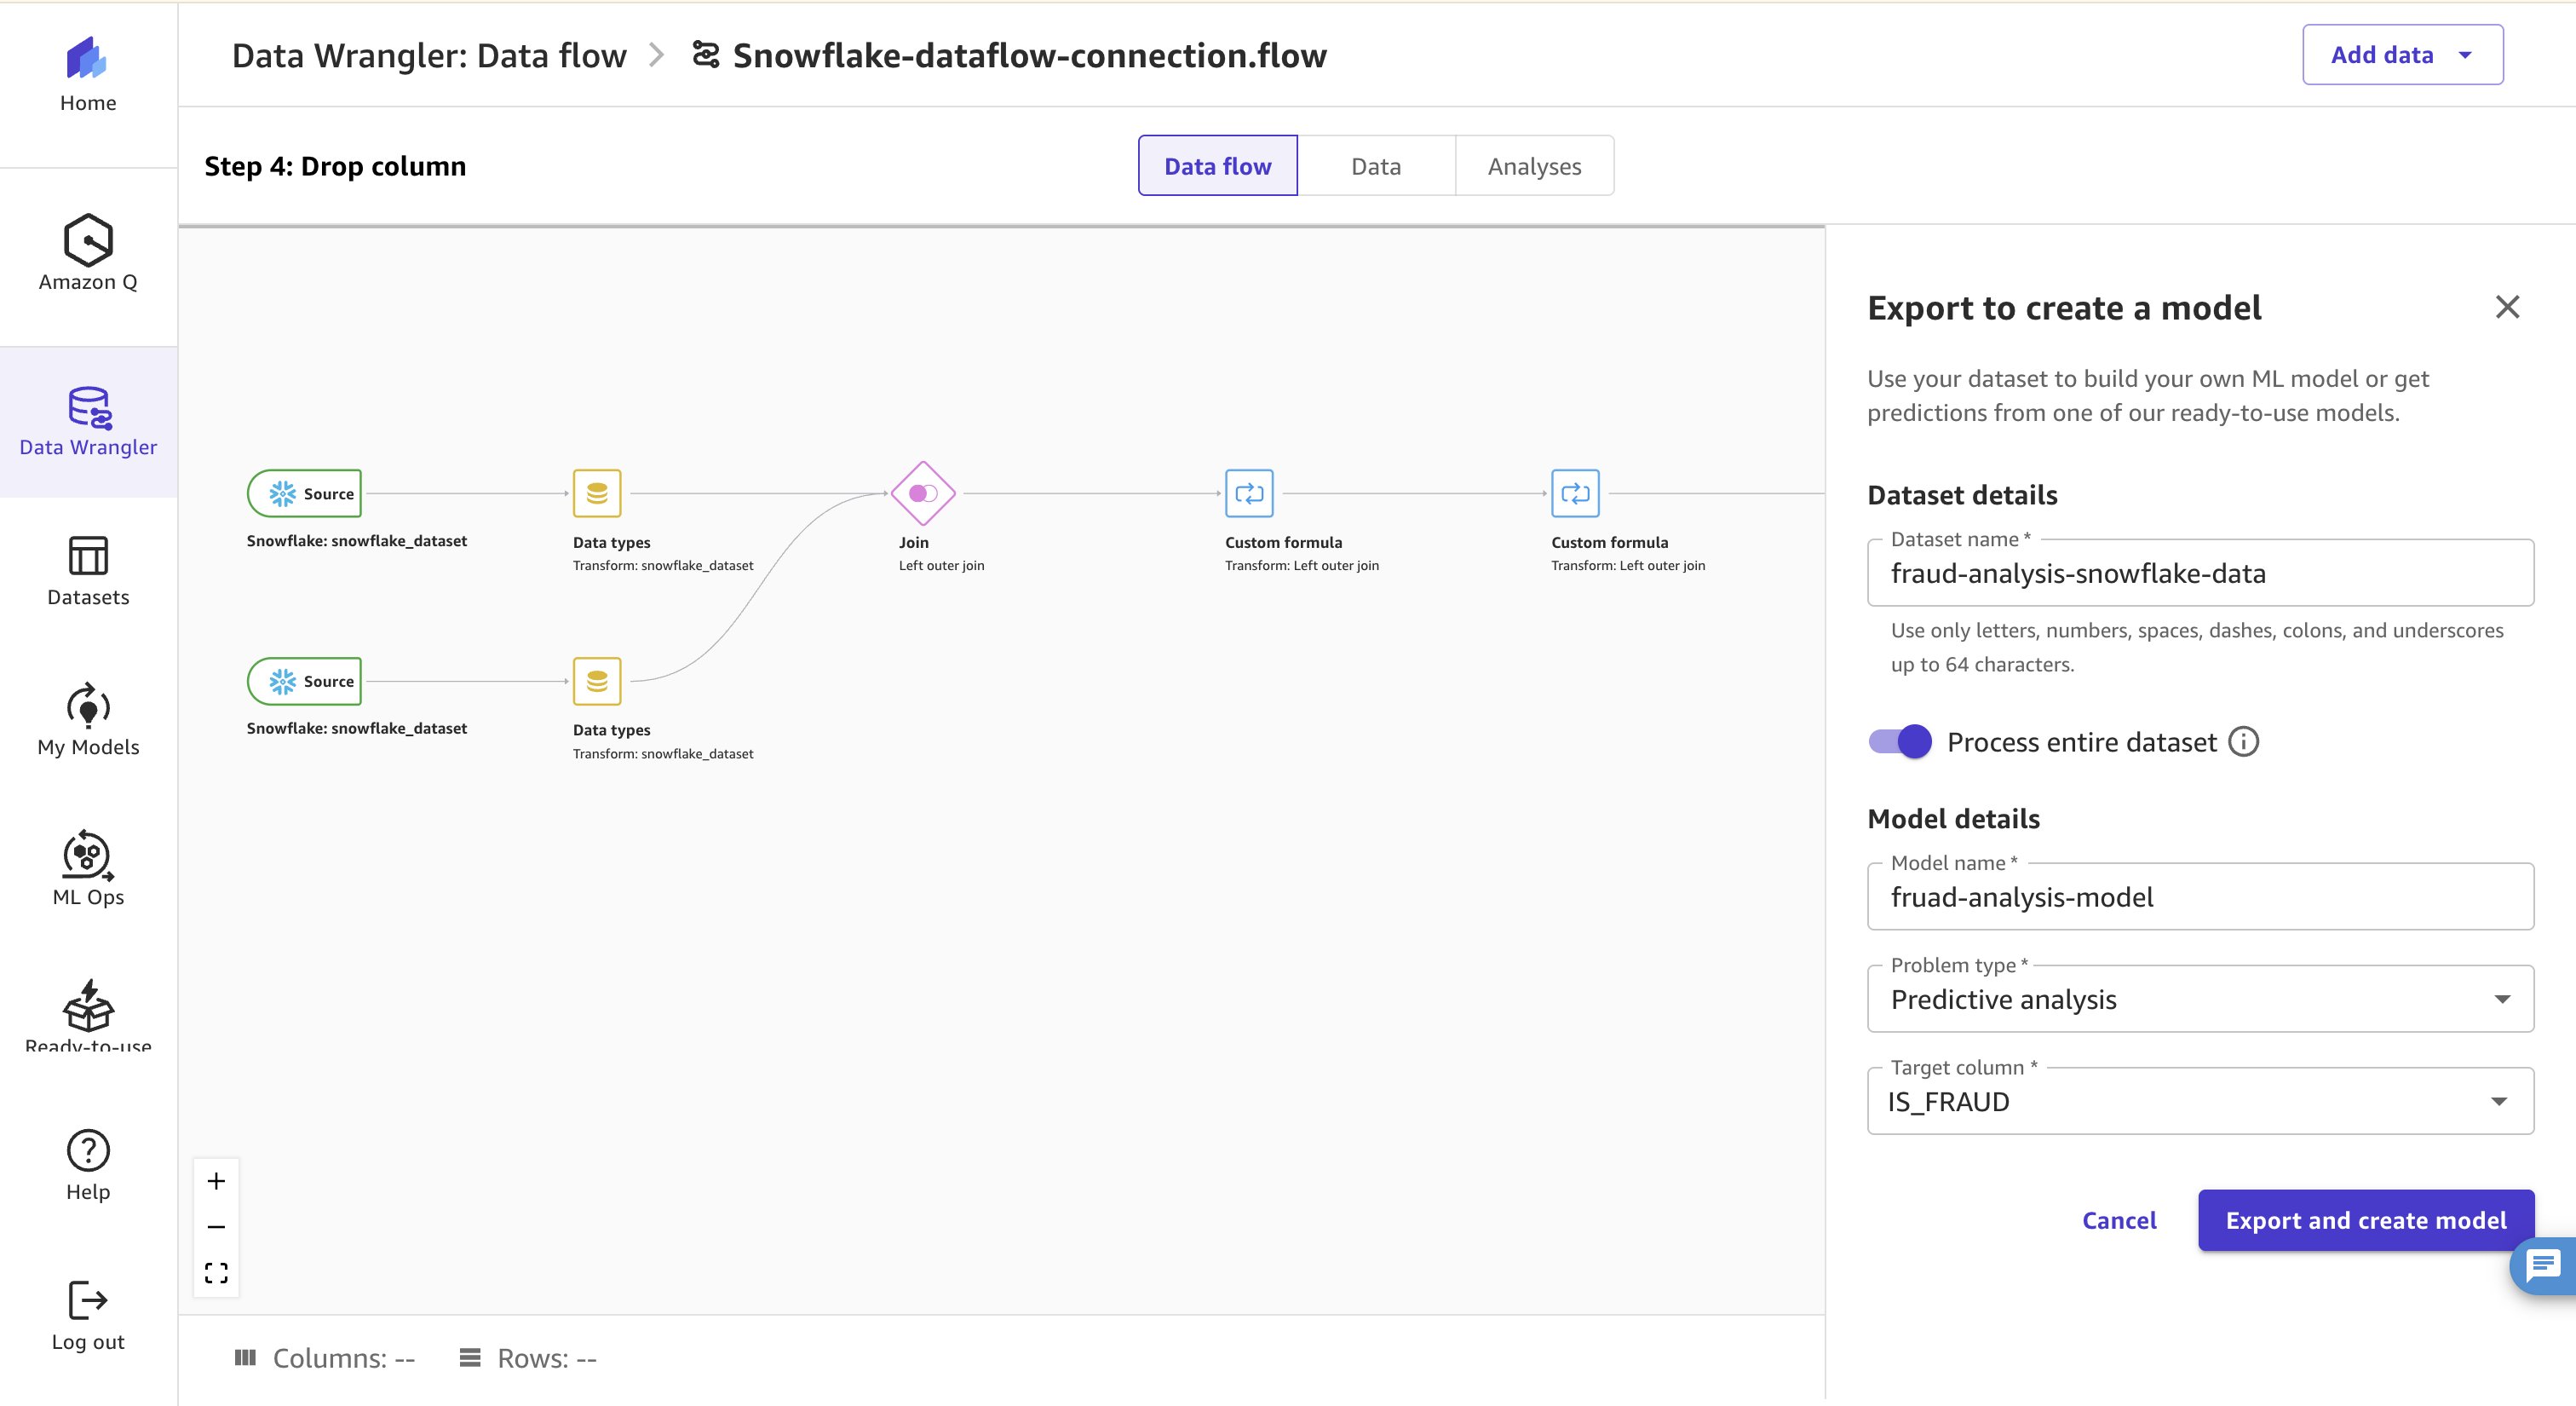Select the second Custom formula node

1575,493
